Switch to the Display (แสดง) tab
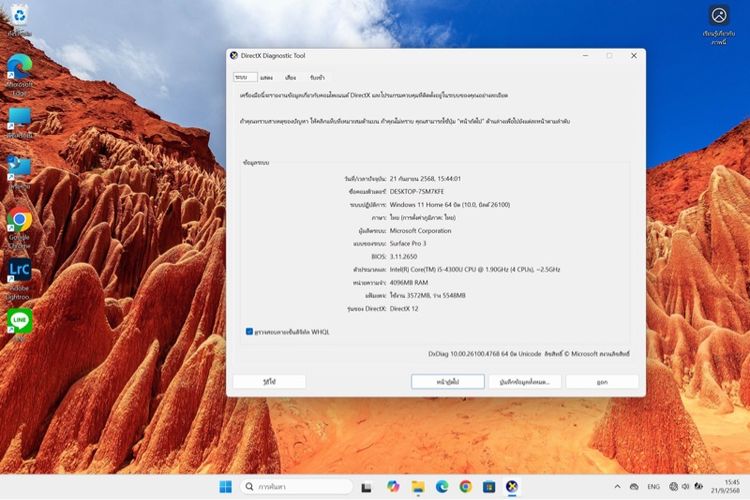The image size is (750, 500). tap(266, 78)
